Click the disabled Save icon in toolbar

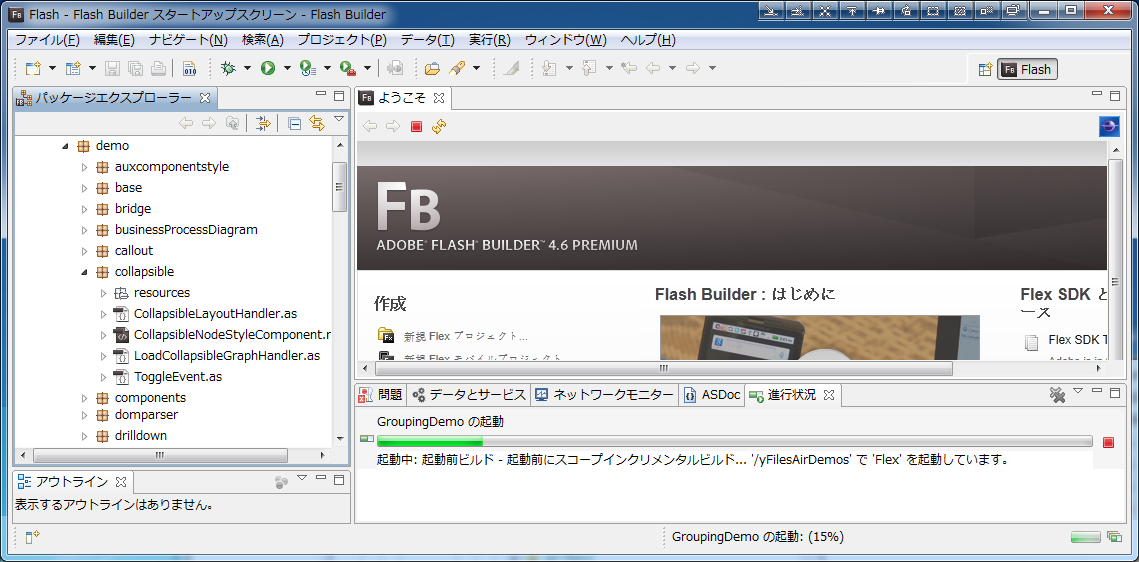point(112,68)
